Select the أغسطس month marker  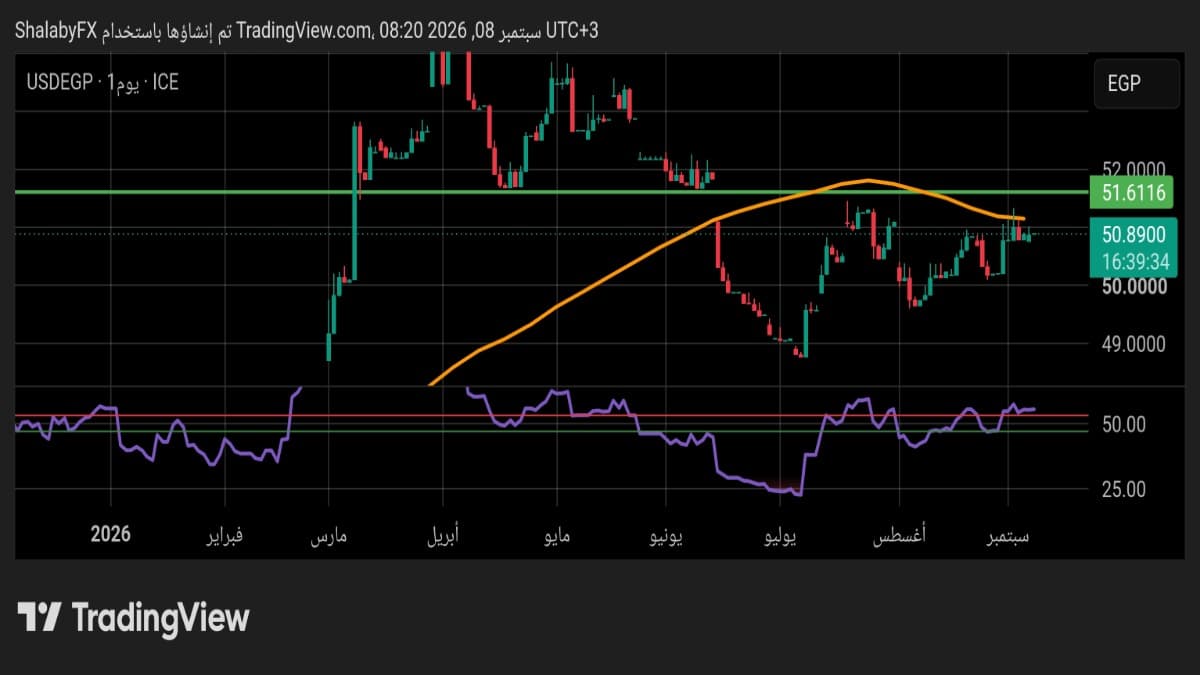[899, 536]
